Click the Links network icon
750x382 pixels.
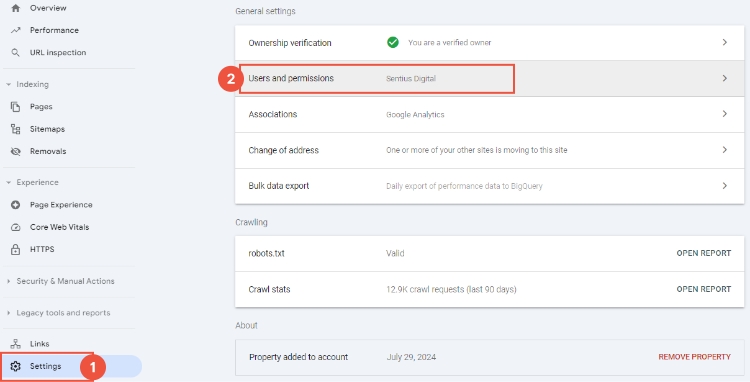point(16,344)
